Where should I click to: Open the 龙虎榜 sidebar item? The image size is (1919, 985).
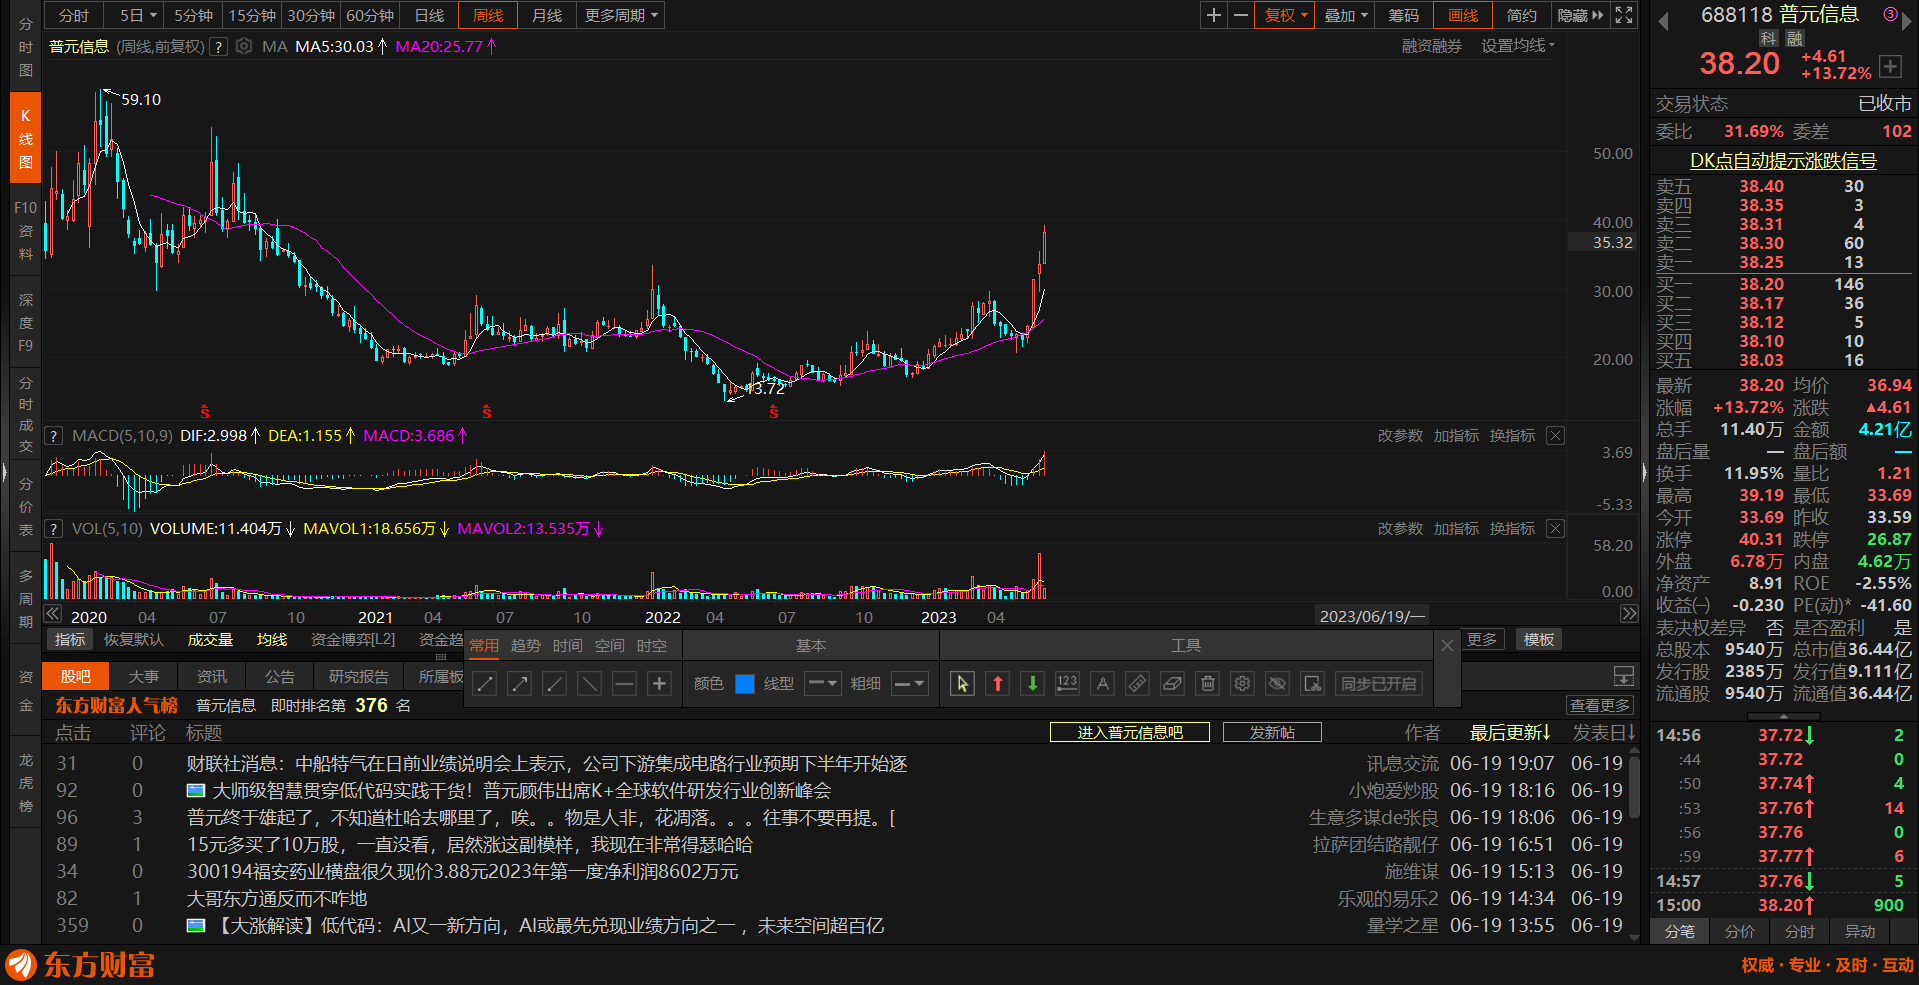[x=25, y=783]
